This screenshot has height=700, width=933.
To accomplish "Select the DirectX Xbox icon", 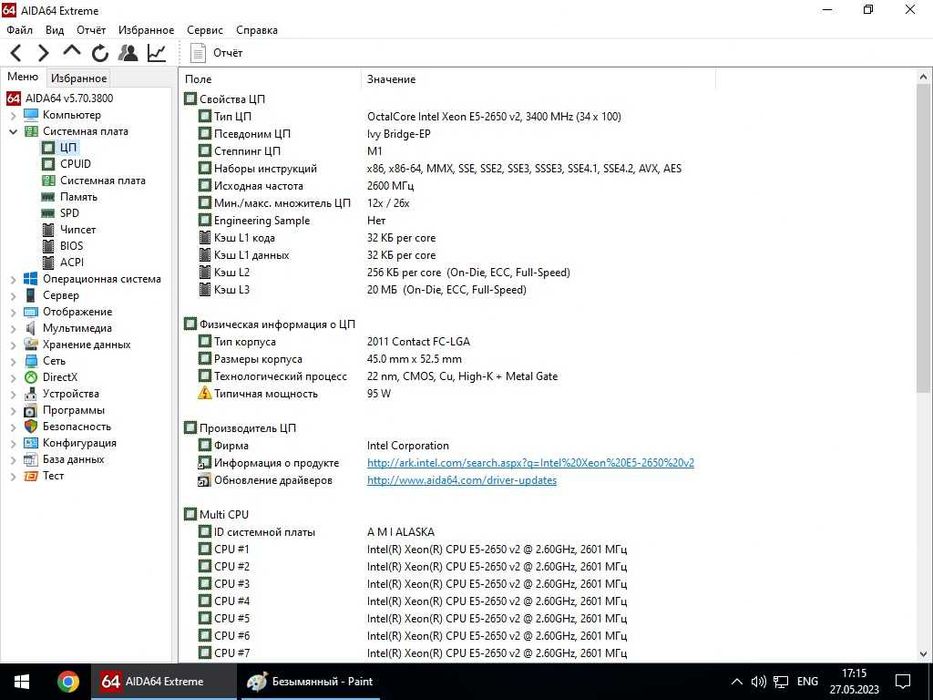I will coord(31,377).
